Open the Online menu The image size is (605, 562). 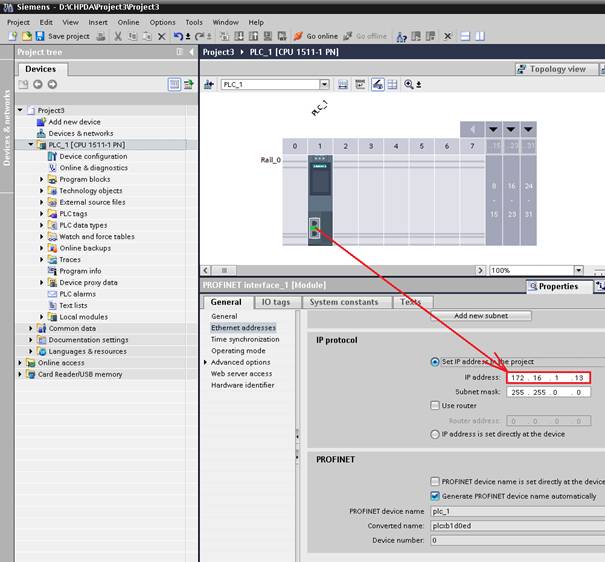pos(128,22)
